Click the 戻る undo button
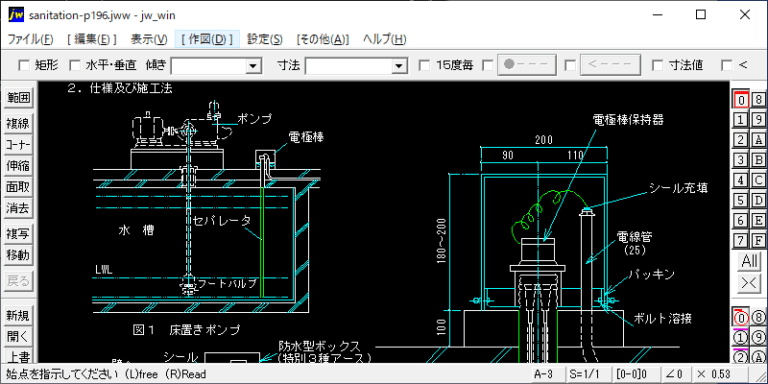Image resolution: width=768 pixels, height=384 pixels. [18, 281]
